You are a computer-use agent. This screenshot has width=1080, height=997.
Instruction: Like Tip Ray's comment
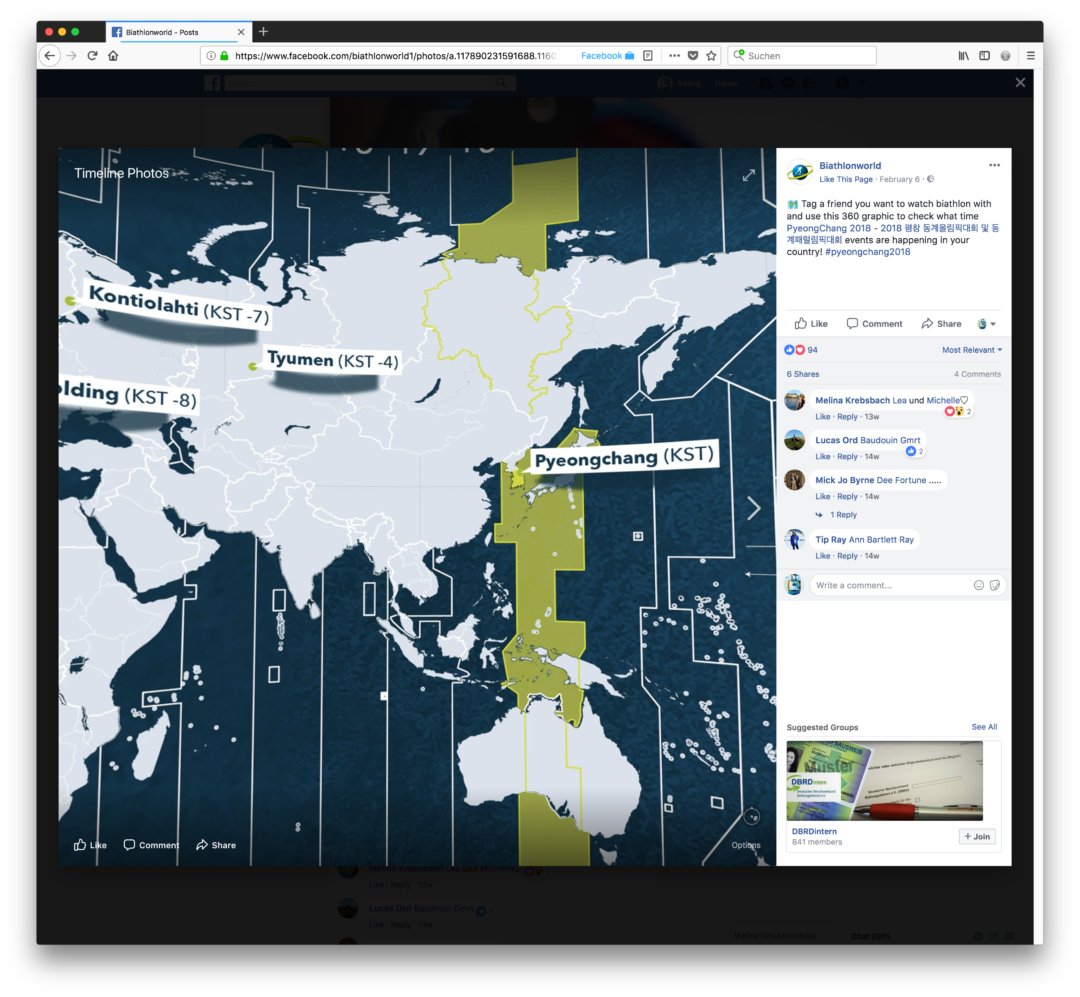(822, 556)
